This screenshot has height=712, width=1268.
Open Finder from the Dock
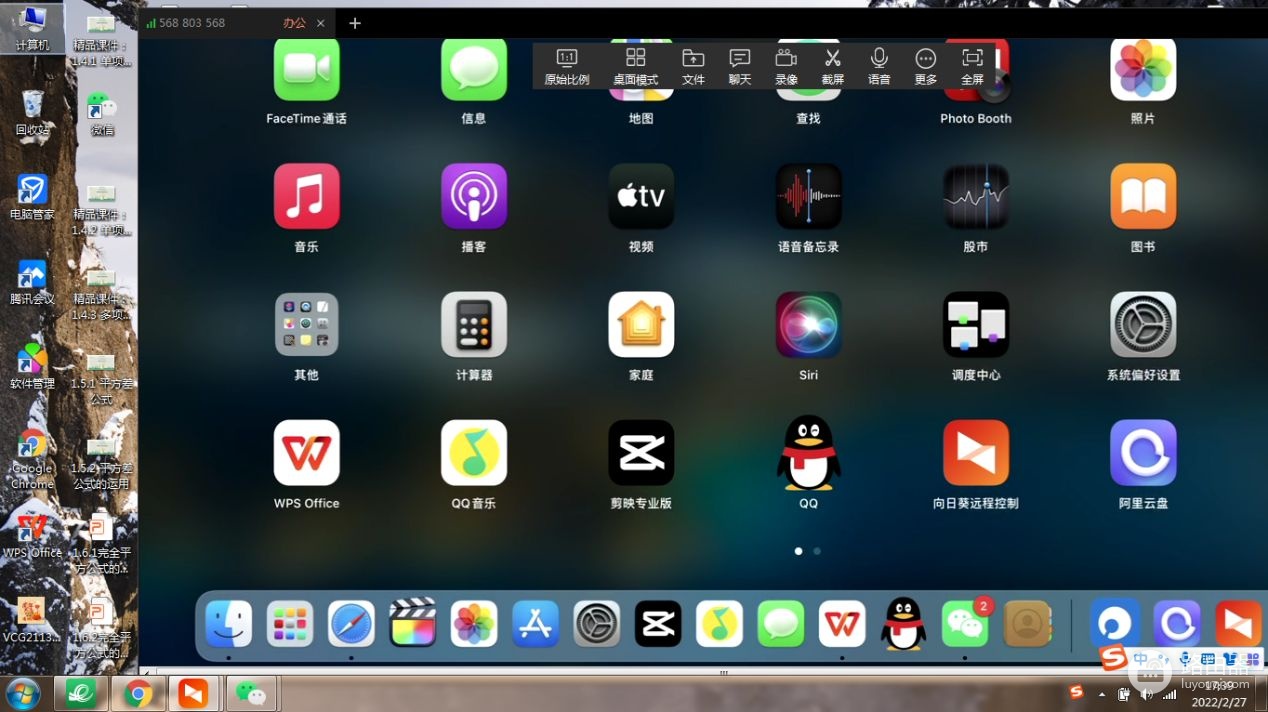[x=229, y=624]
